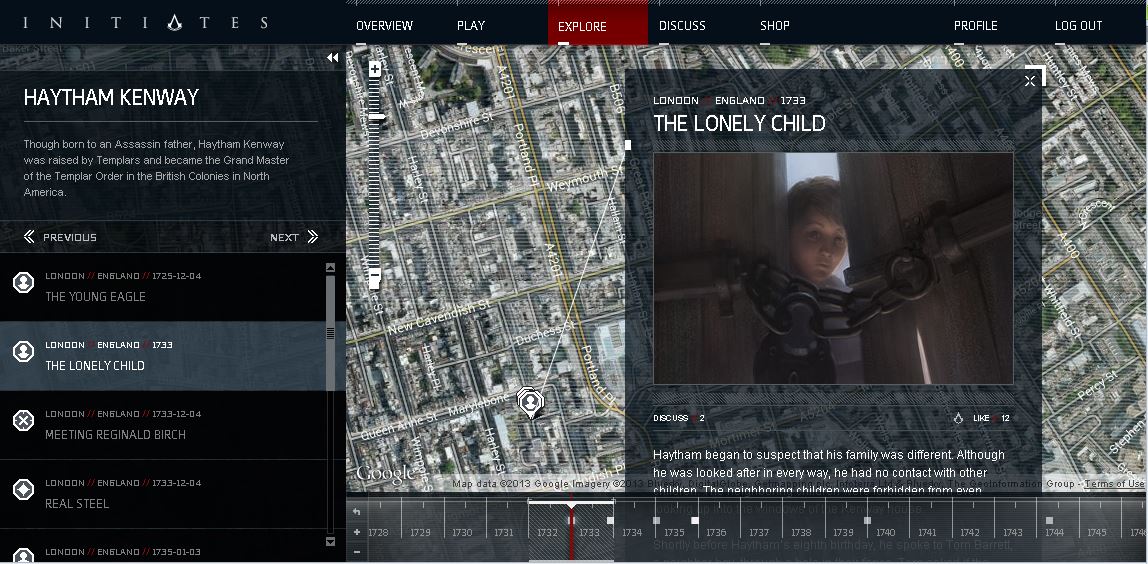Viewport: 1148px width, 564px height.
Task: Open the Shop tab
Action: tap(775, 26)
